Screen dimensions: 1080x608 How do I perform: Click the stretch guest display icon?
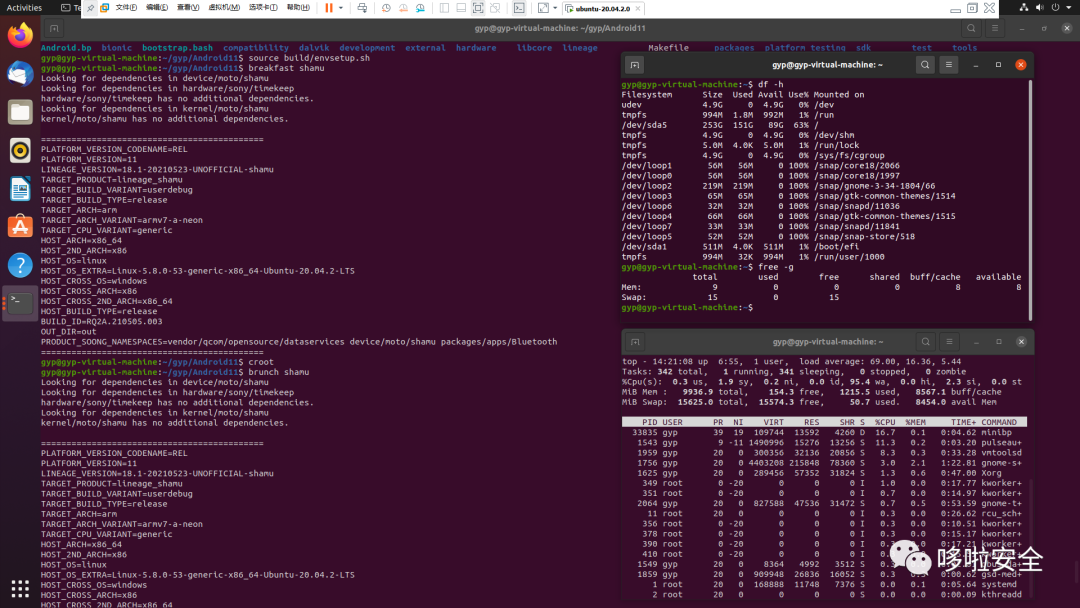click(543, 8)
